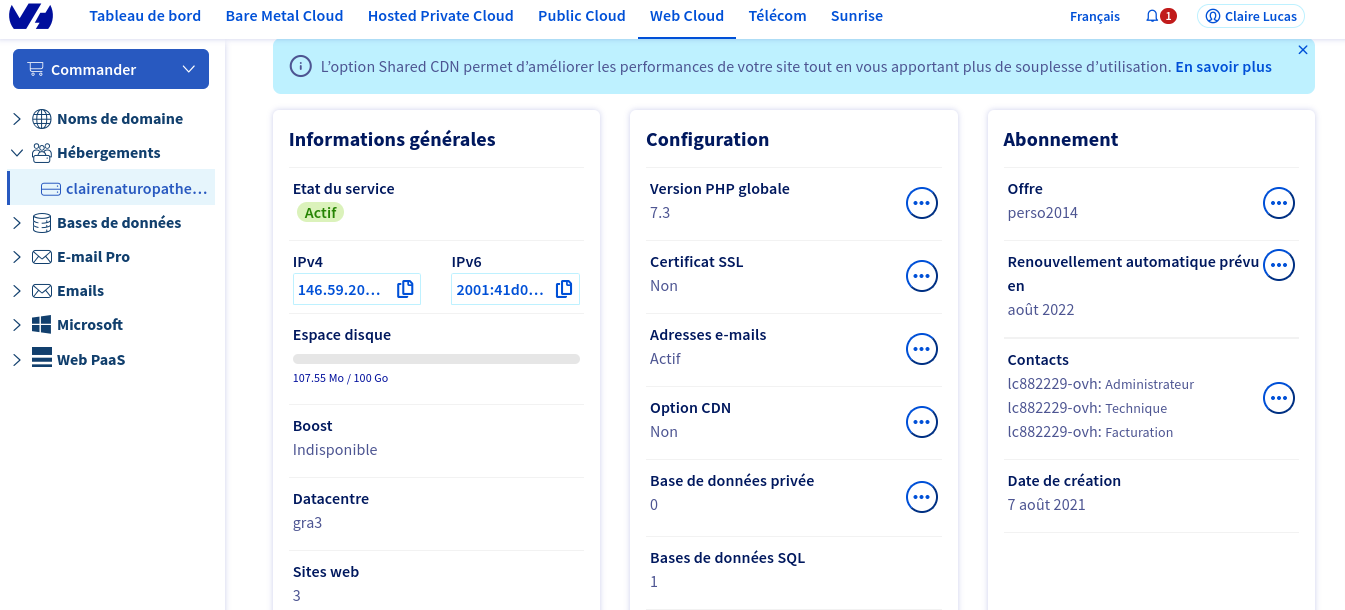The image size is (1345, 610).
Task: Open Option CDN actions menu
Action: [x=921, y=422]
